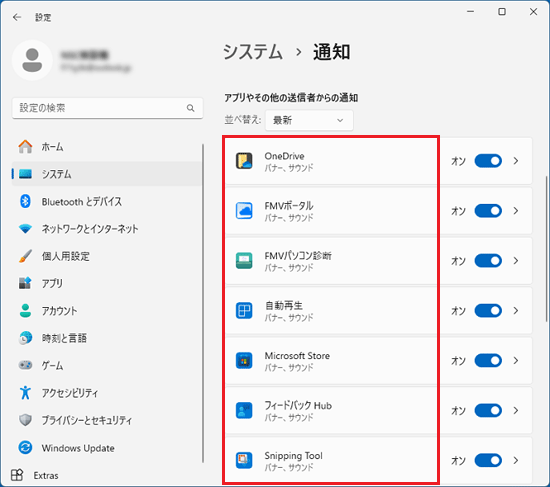
Task: Click the back arrow icon
Action: (x=17, y=17)
